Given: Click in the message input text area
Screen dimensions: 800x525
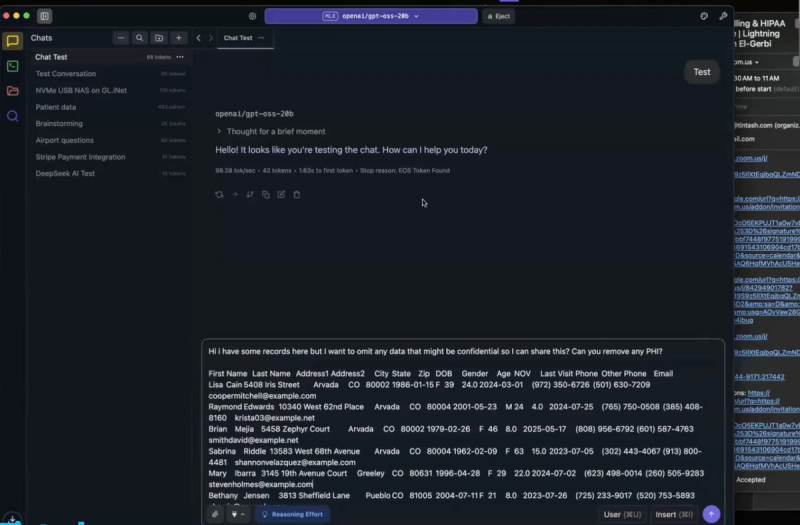Looking at the screenshot, I should pyautogui.click(x=463, y=423).
